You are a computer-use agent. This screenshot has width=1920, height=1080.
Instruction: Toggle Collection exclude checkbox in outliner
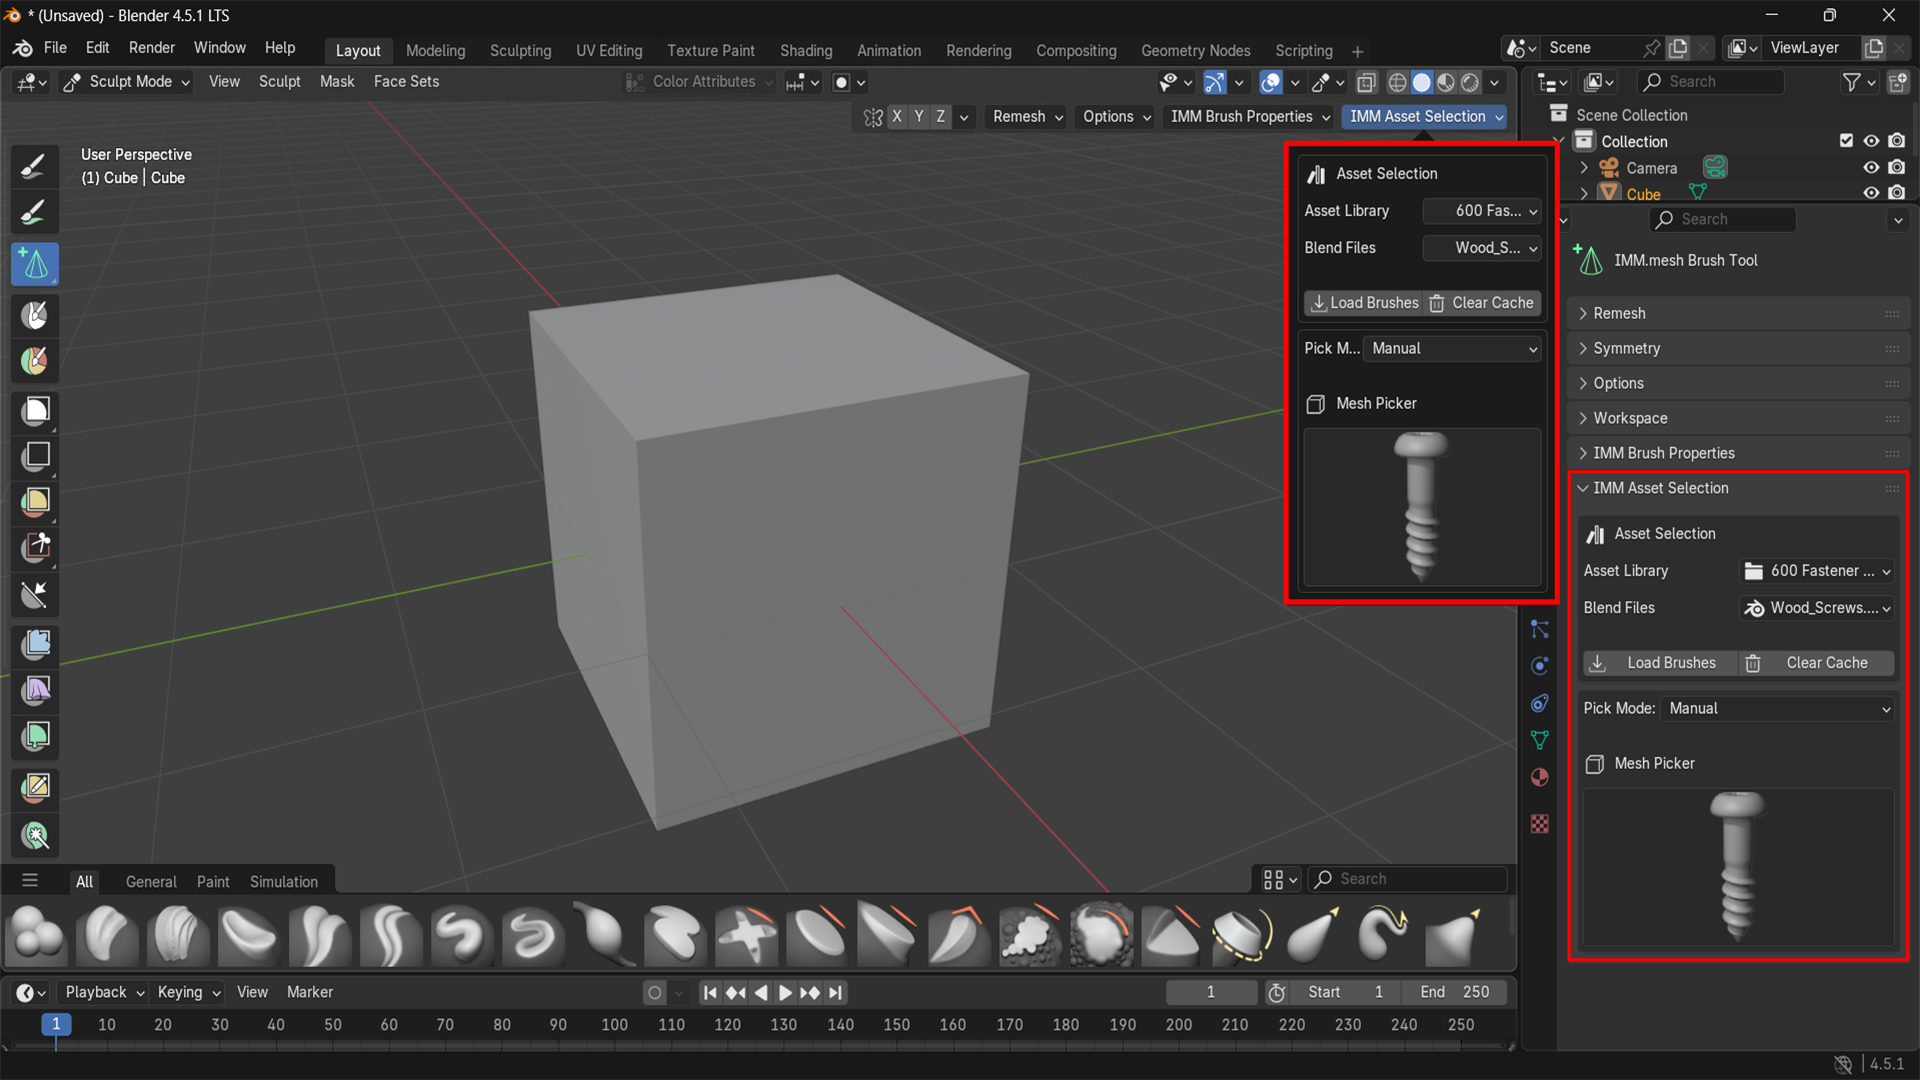[1846, 141]
